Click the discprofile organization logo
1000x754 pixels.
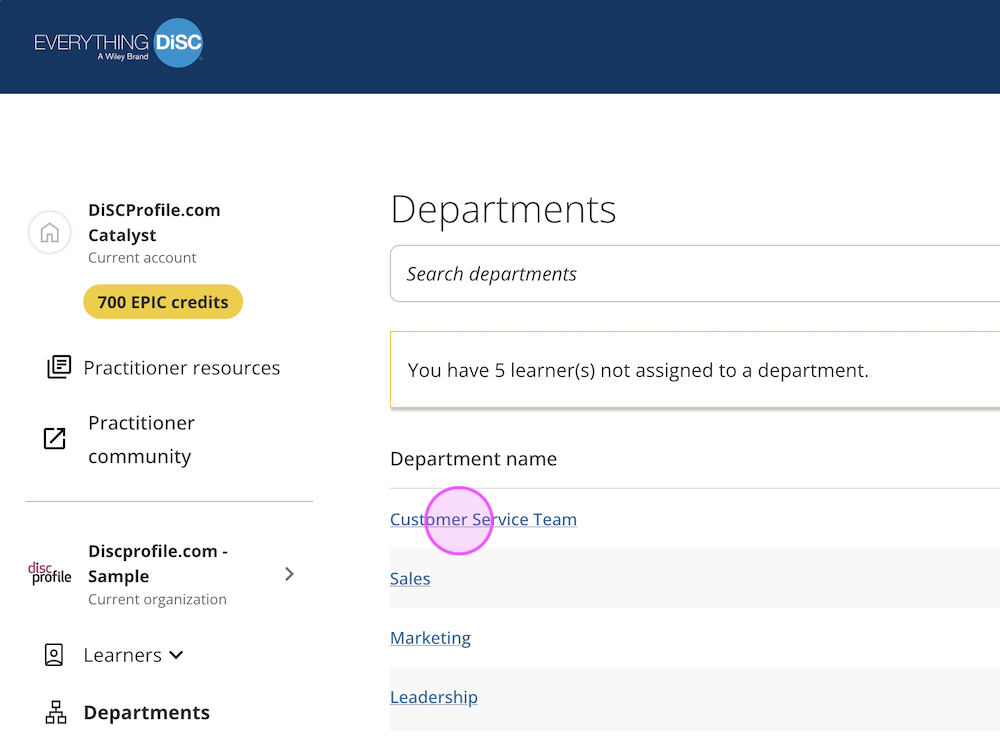tap(50, 573)
